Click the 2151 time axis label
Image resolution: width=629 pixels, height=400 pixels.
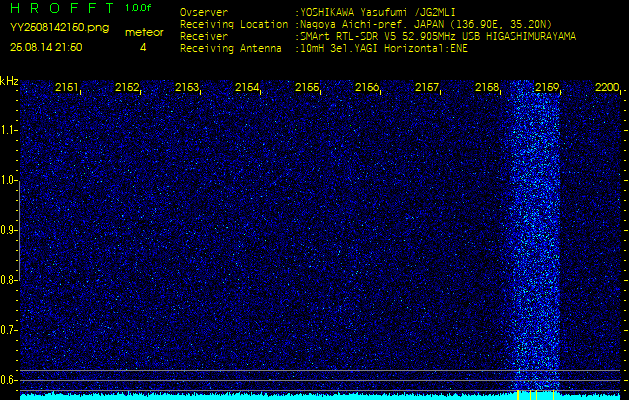point(66,87)
